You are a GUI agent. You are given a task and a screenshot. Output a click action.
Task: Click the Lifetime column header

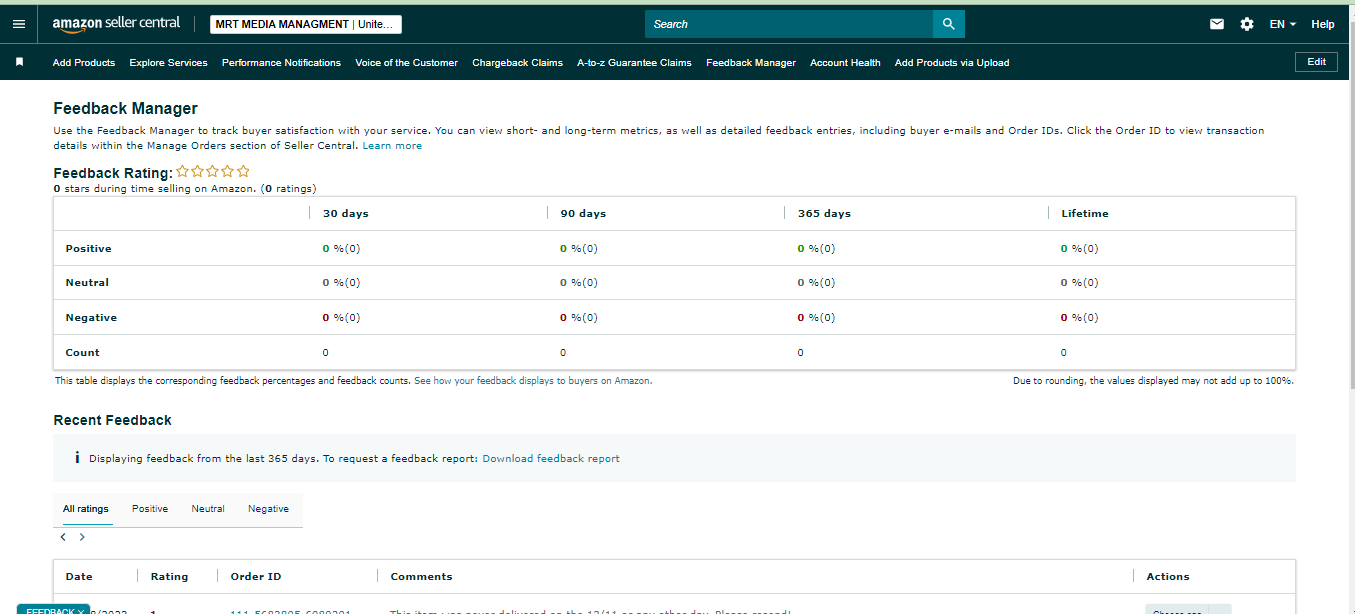(1085, 213)
